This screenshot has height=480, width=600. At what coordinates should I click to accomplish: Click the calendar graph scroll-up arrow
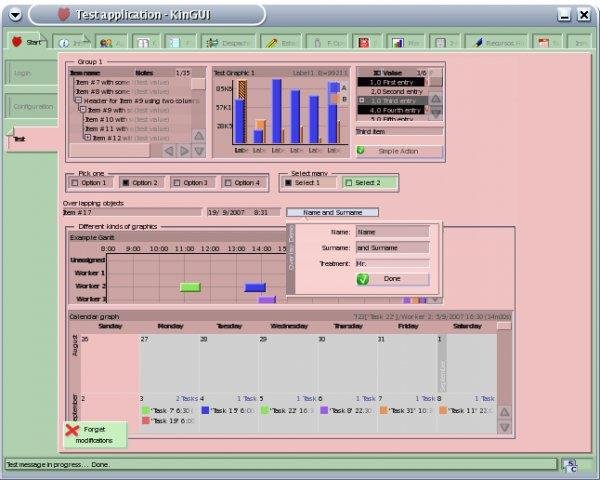click(x=504, y=412)
